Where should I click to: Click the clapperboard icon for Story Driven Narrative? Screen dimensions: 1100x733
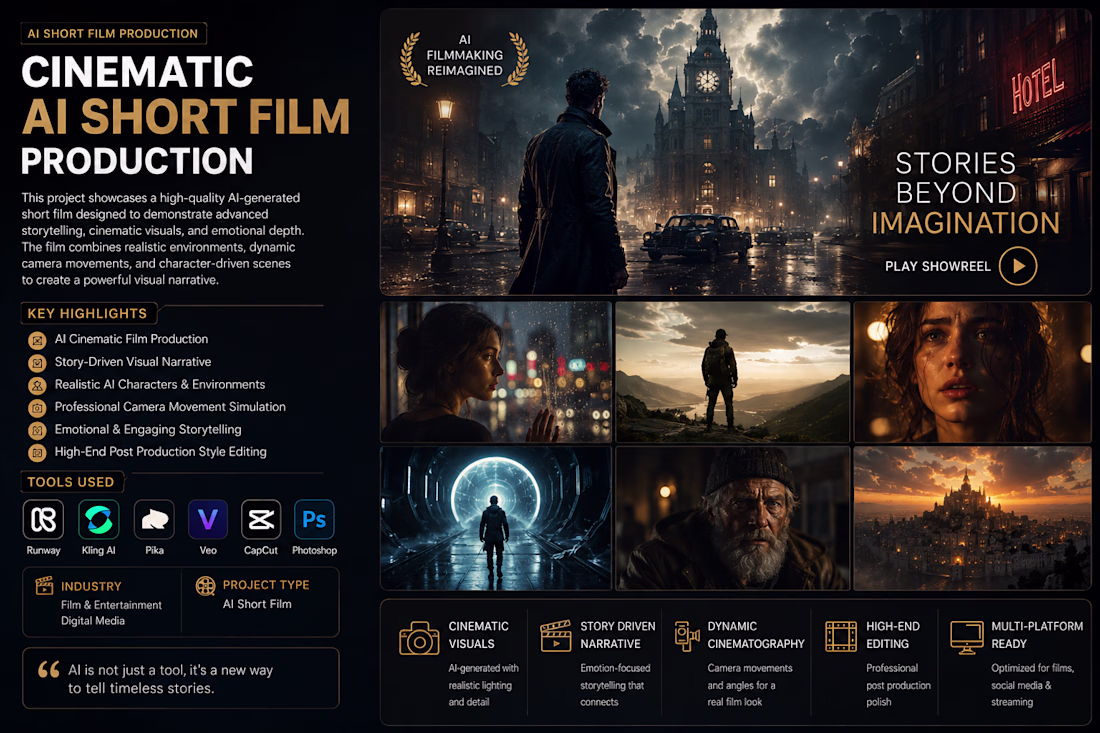[x=556, y=636]
